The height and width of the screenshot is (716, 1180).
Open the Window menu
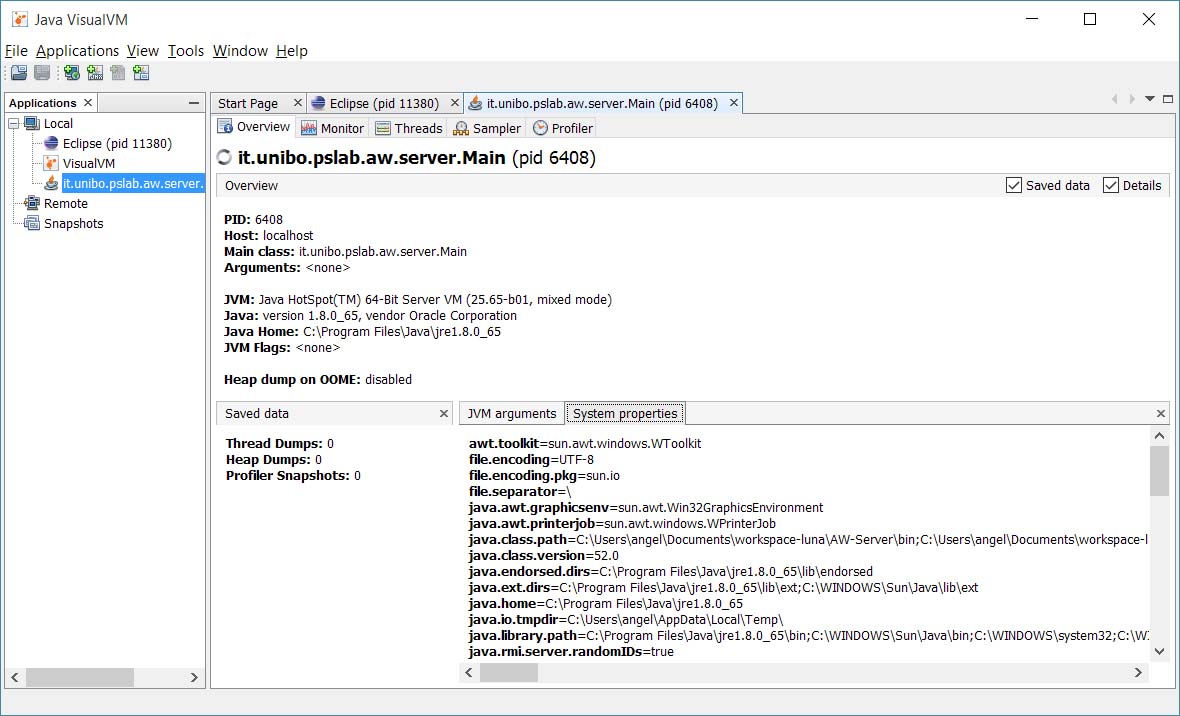tap(240, 50)
